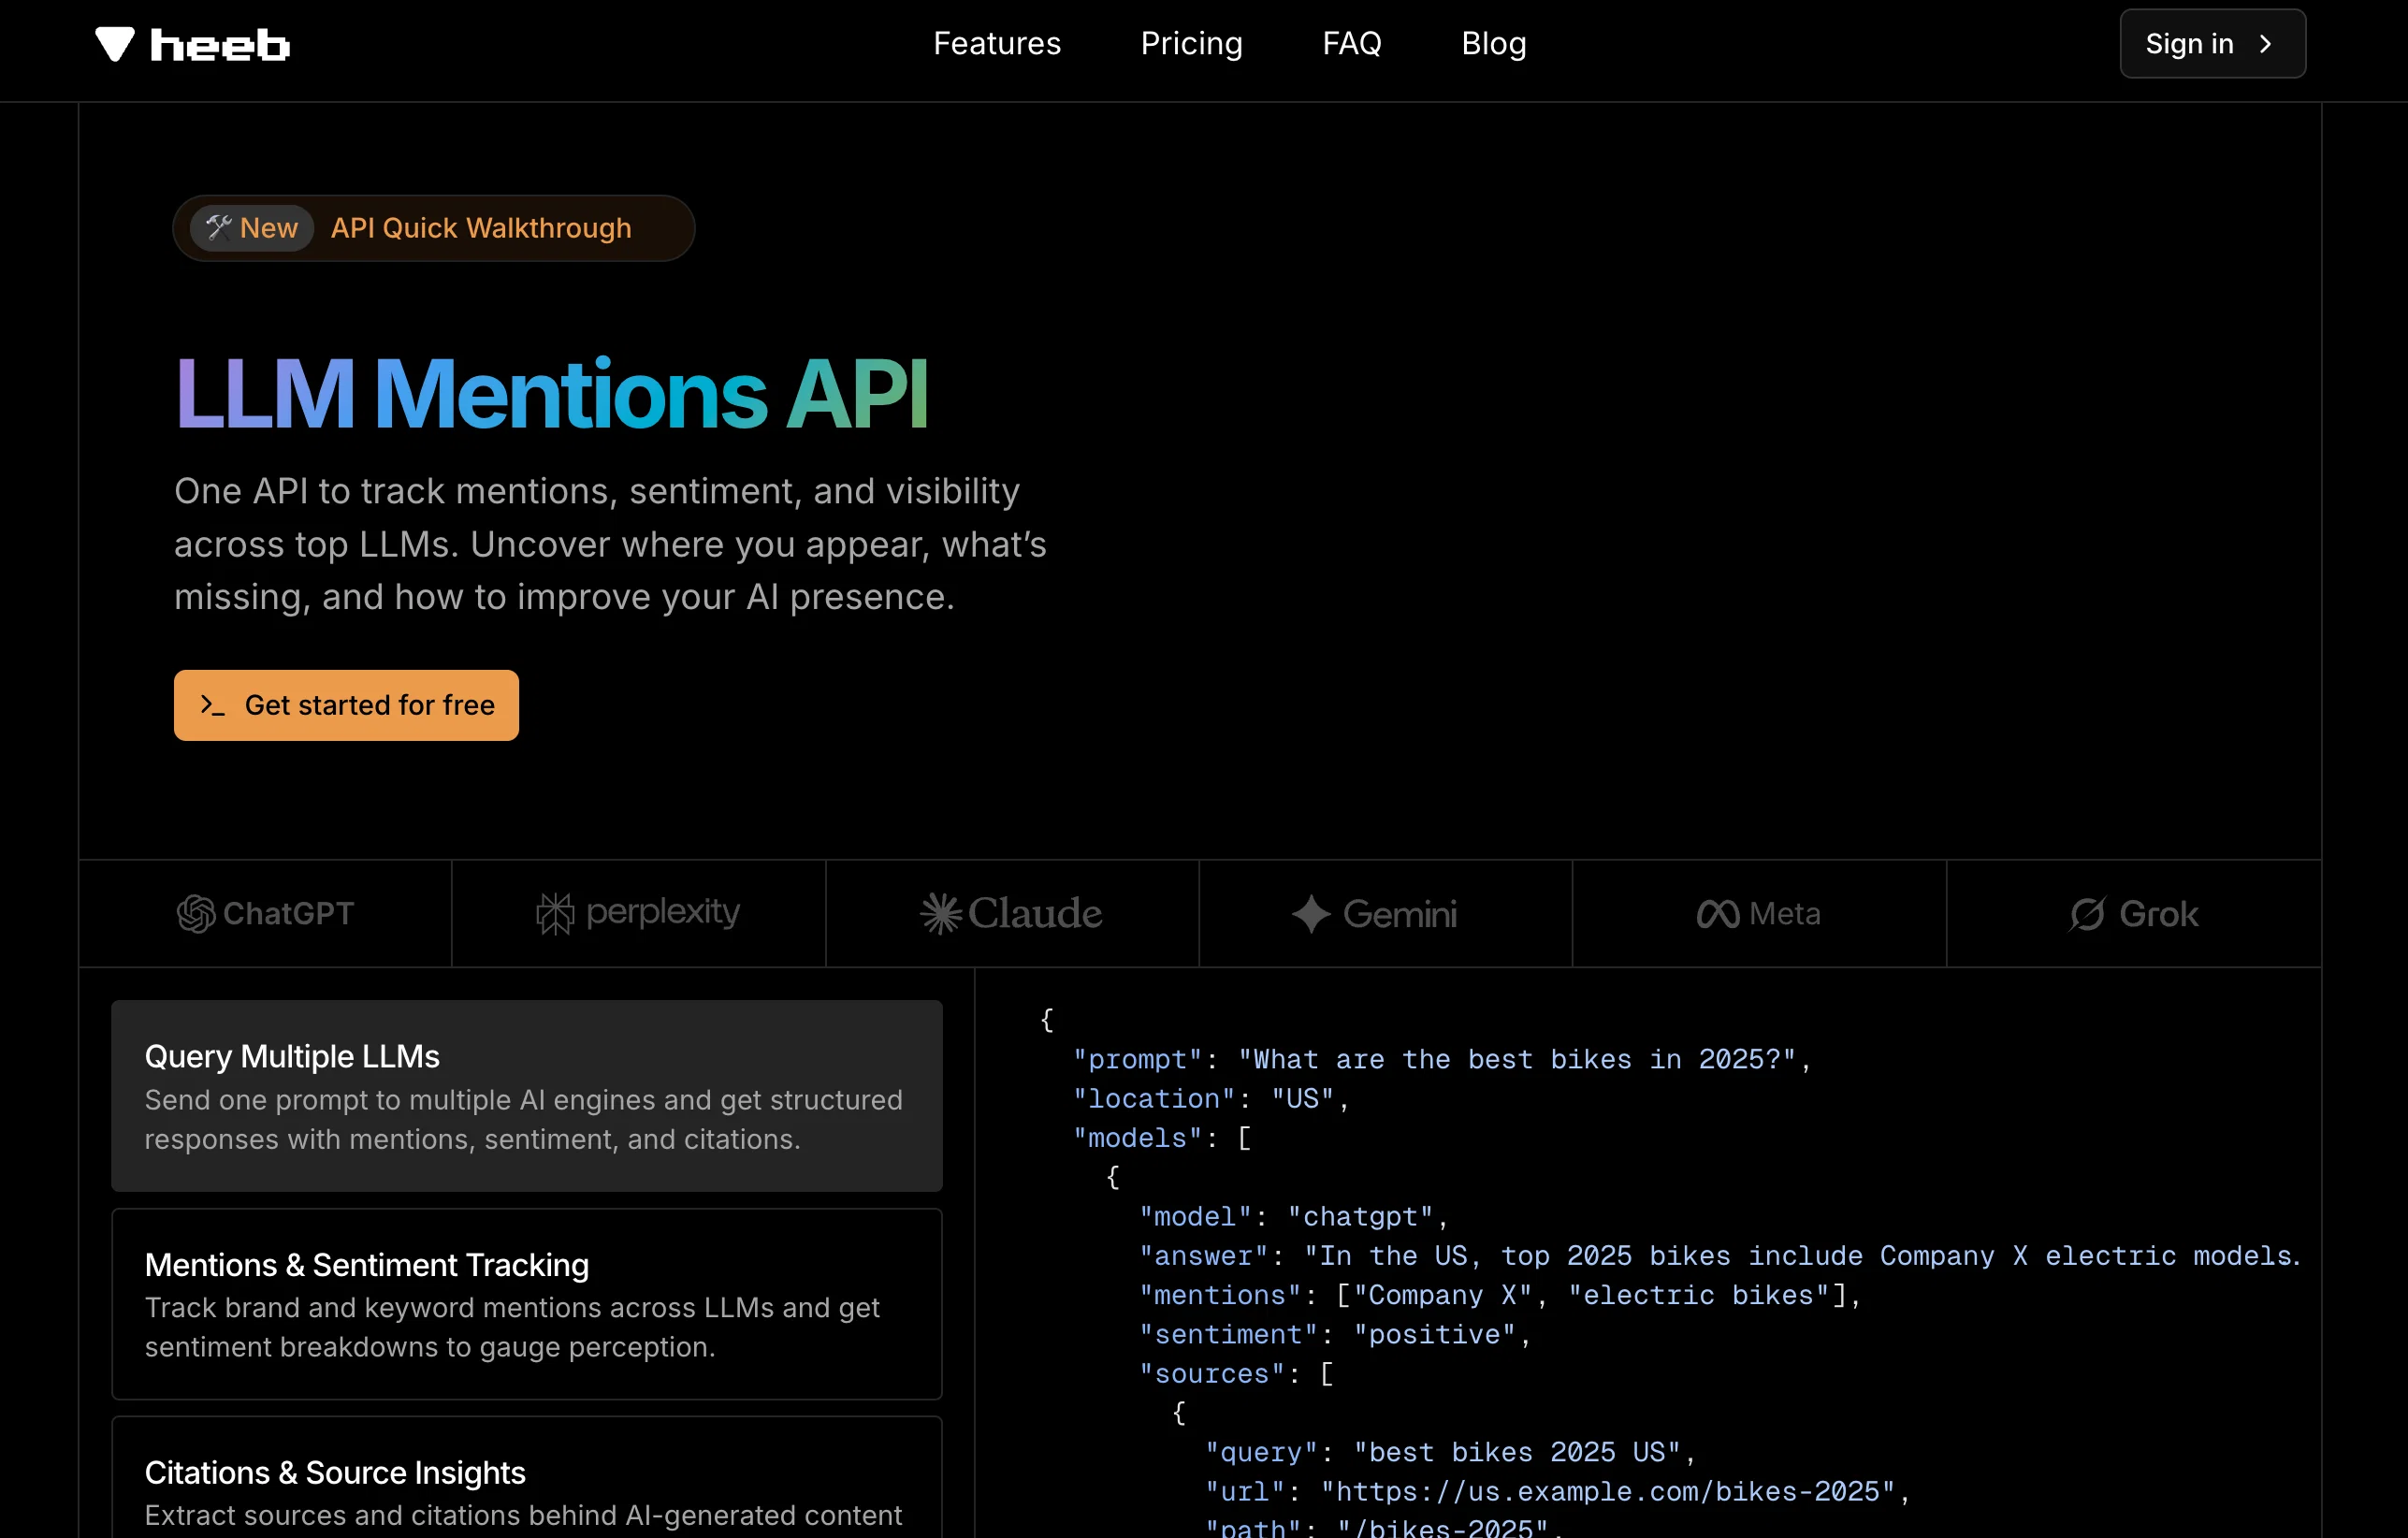2408x1538 pixels.
Task: Click Get started for free button
Action: pos(346,705)
